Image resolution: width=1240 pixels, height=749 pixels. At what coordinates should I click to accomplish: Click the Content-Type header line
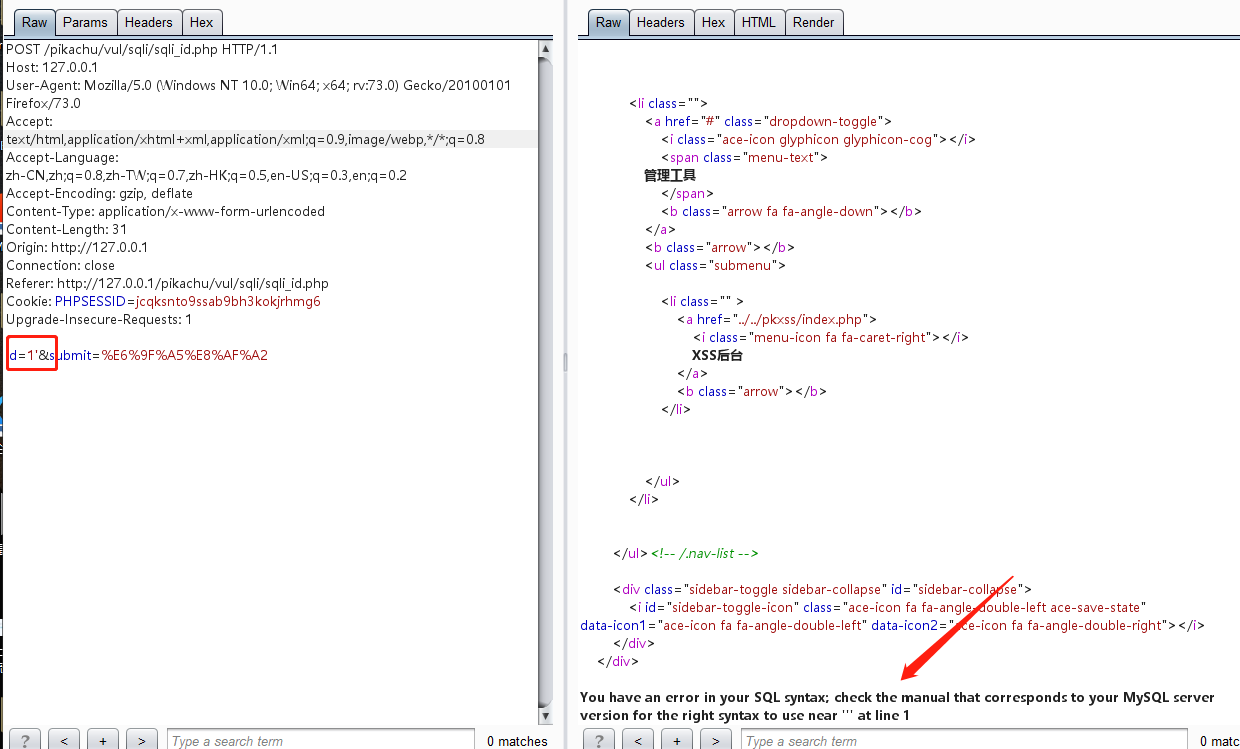click(165, 211)
